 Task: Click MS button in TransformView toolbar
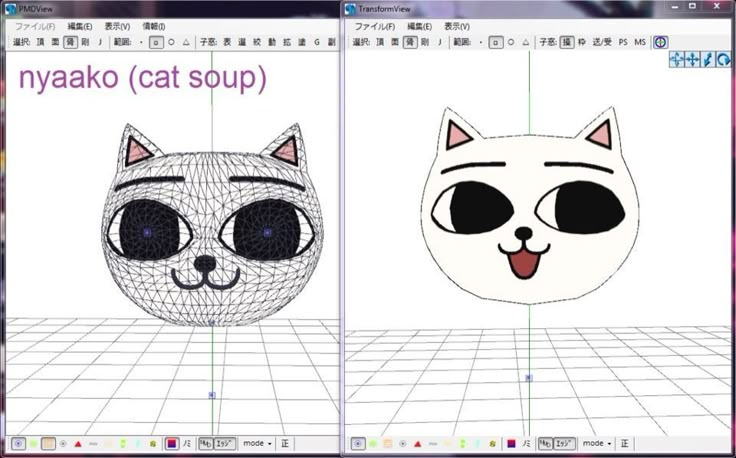coord(640,42)
